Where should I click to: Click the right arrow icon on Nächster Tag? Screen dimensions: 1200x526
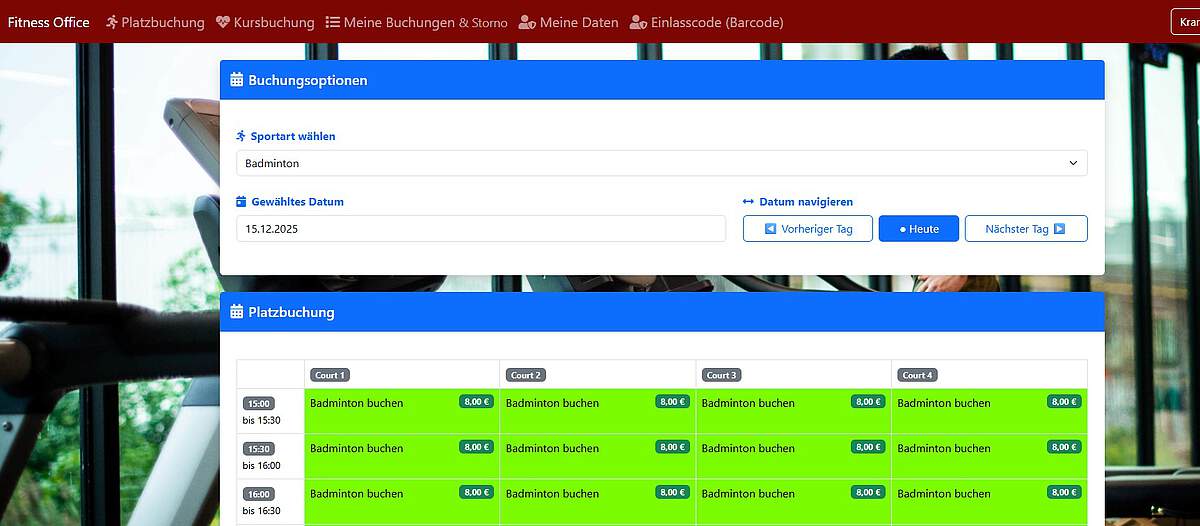pyautogui.click(x=1060, y=229)
